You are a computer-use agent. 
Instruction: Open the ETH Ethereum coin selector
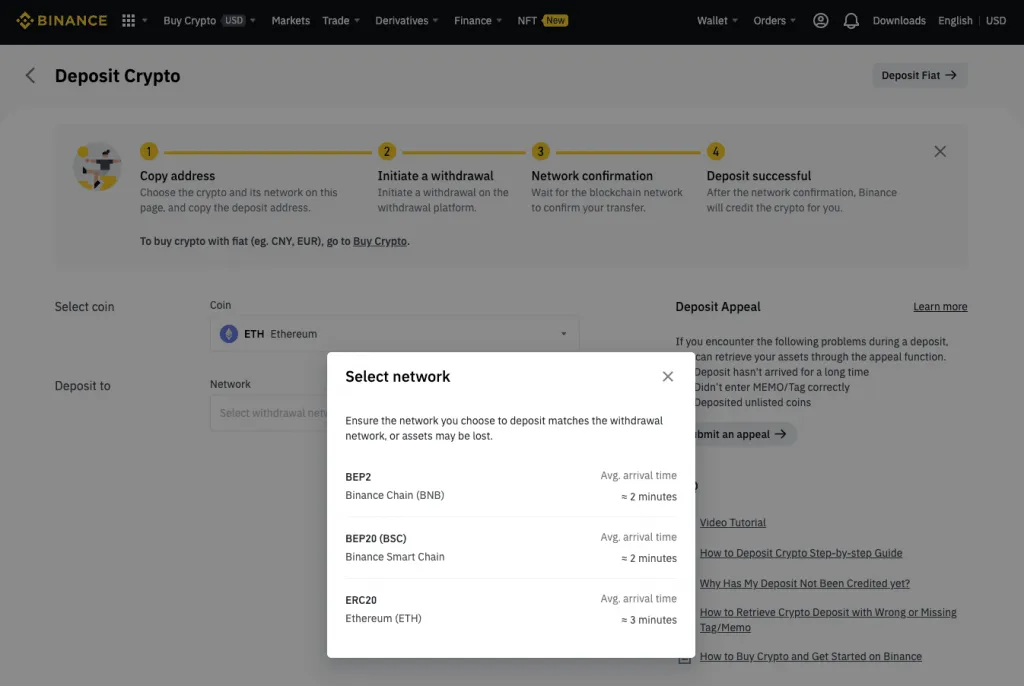pyautogui.click(x=394, y=334)
